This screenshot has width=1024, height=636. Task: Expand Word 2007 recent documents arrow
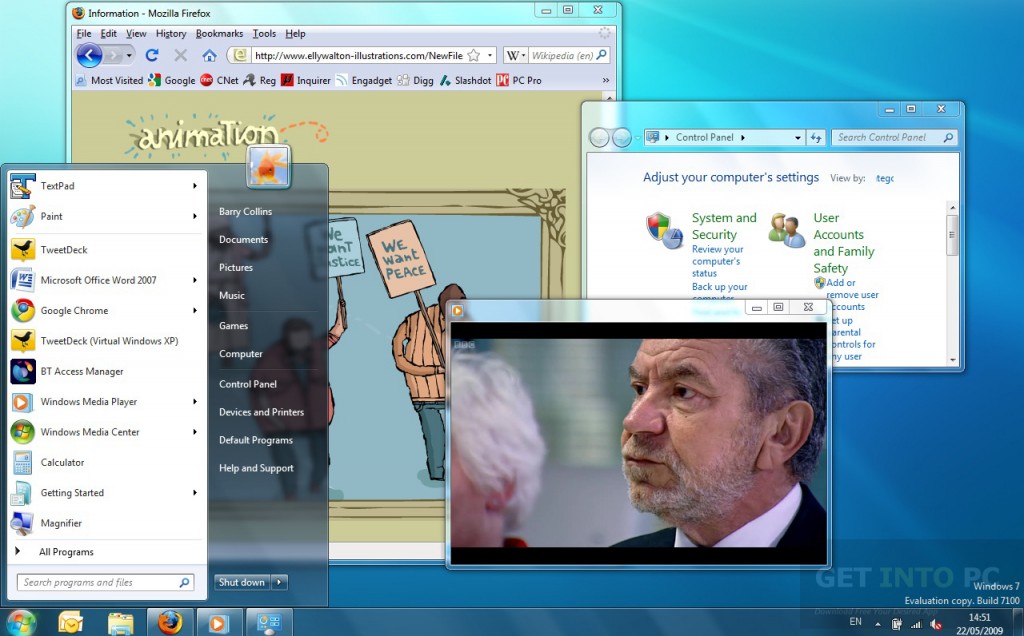[195, 280]
